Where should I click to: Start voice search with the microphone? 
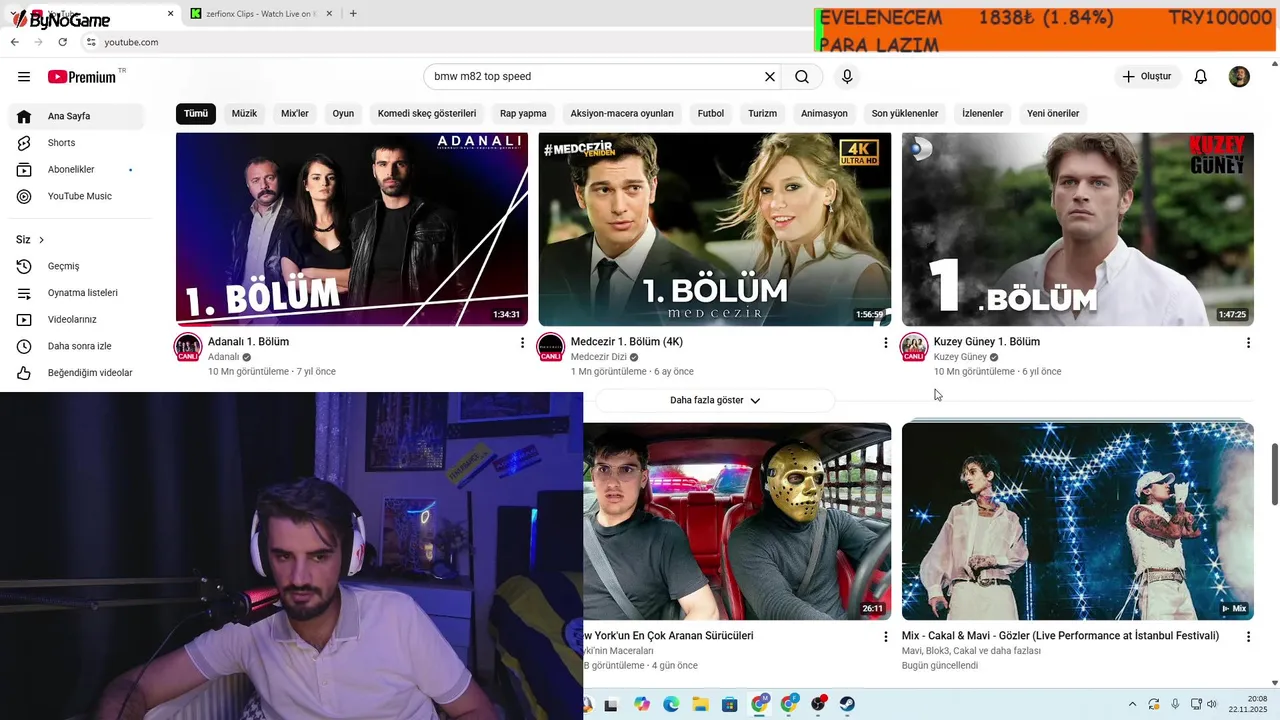click(847, 77)
